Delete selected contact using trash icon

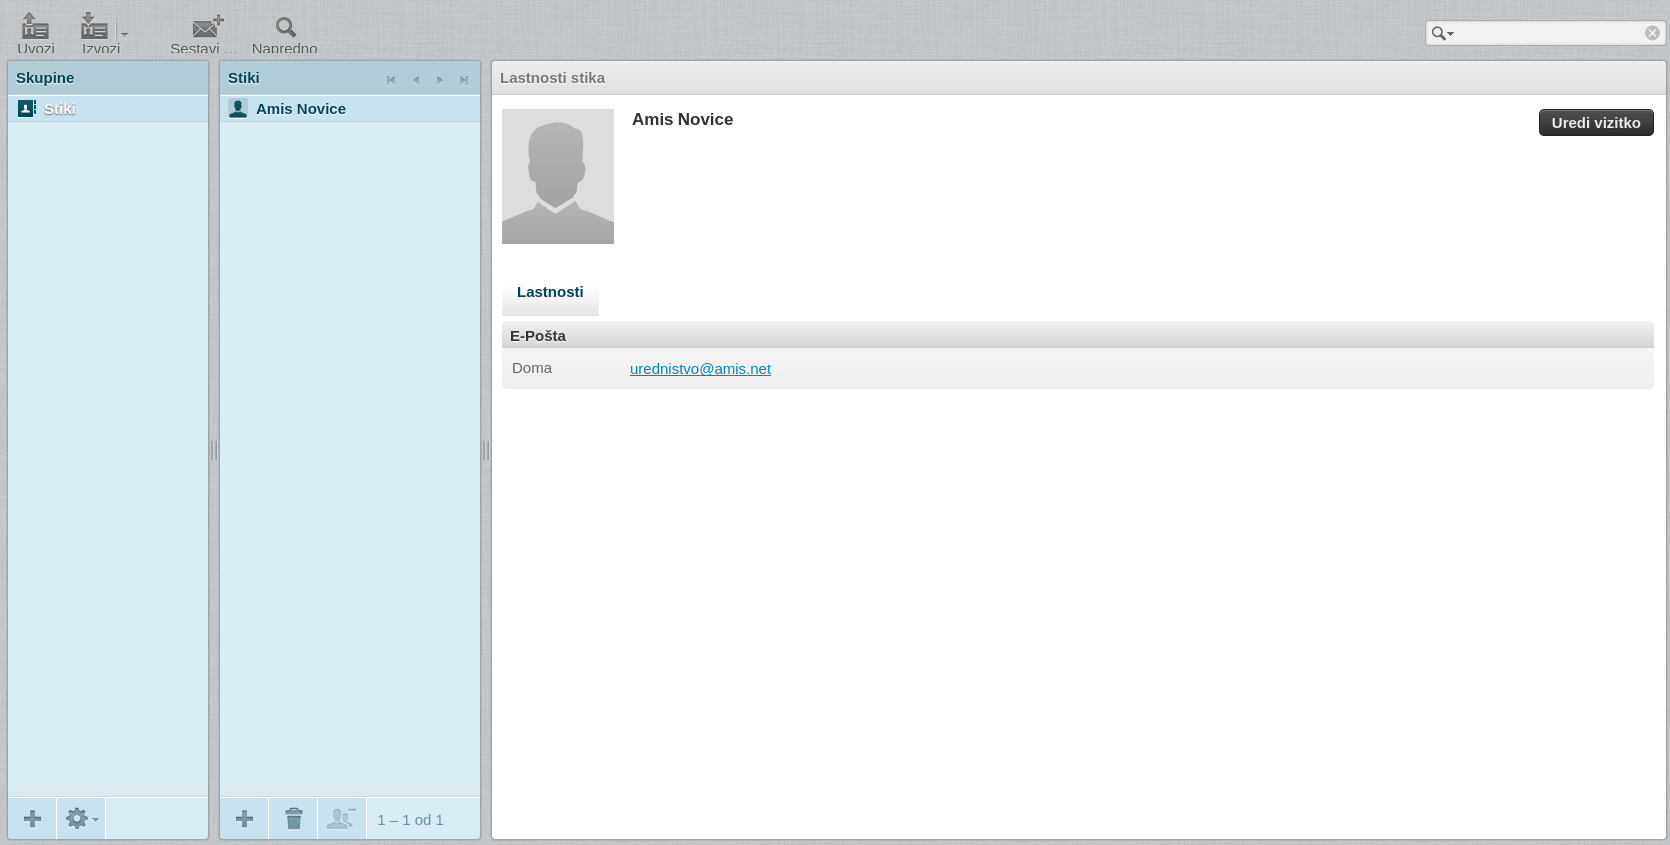click(x=293, y=819)
